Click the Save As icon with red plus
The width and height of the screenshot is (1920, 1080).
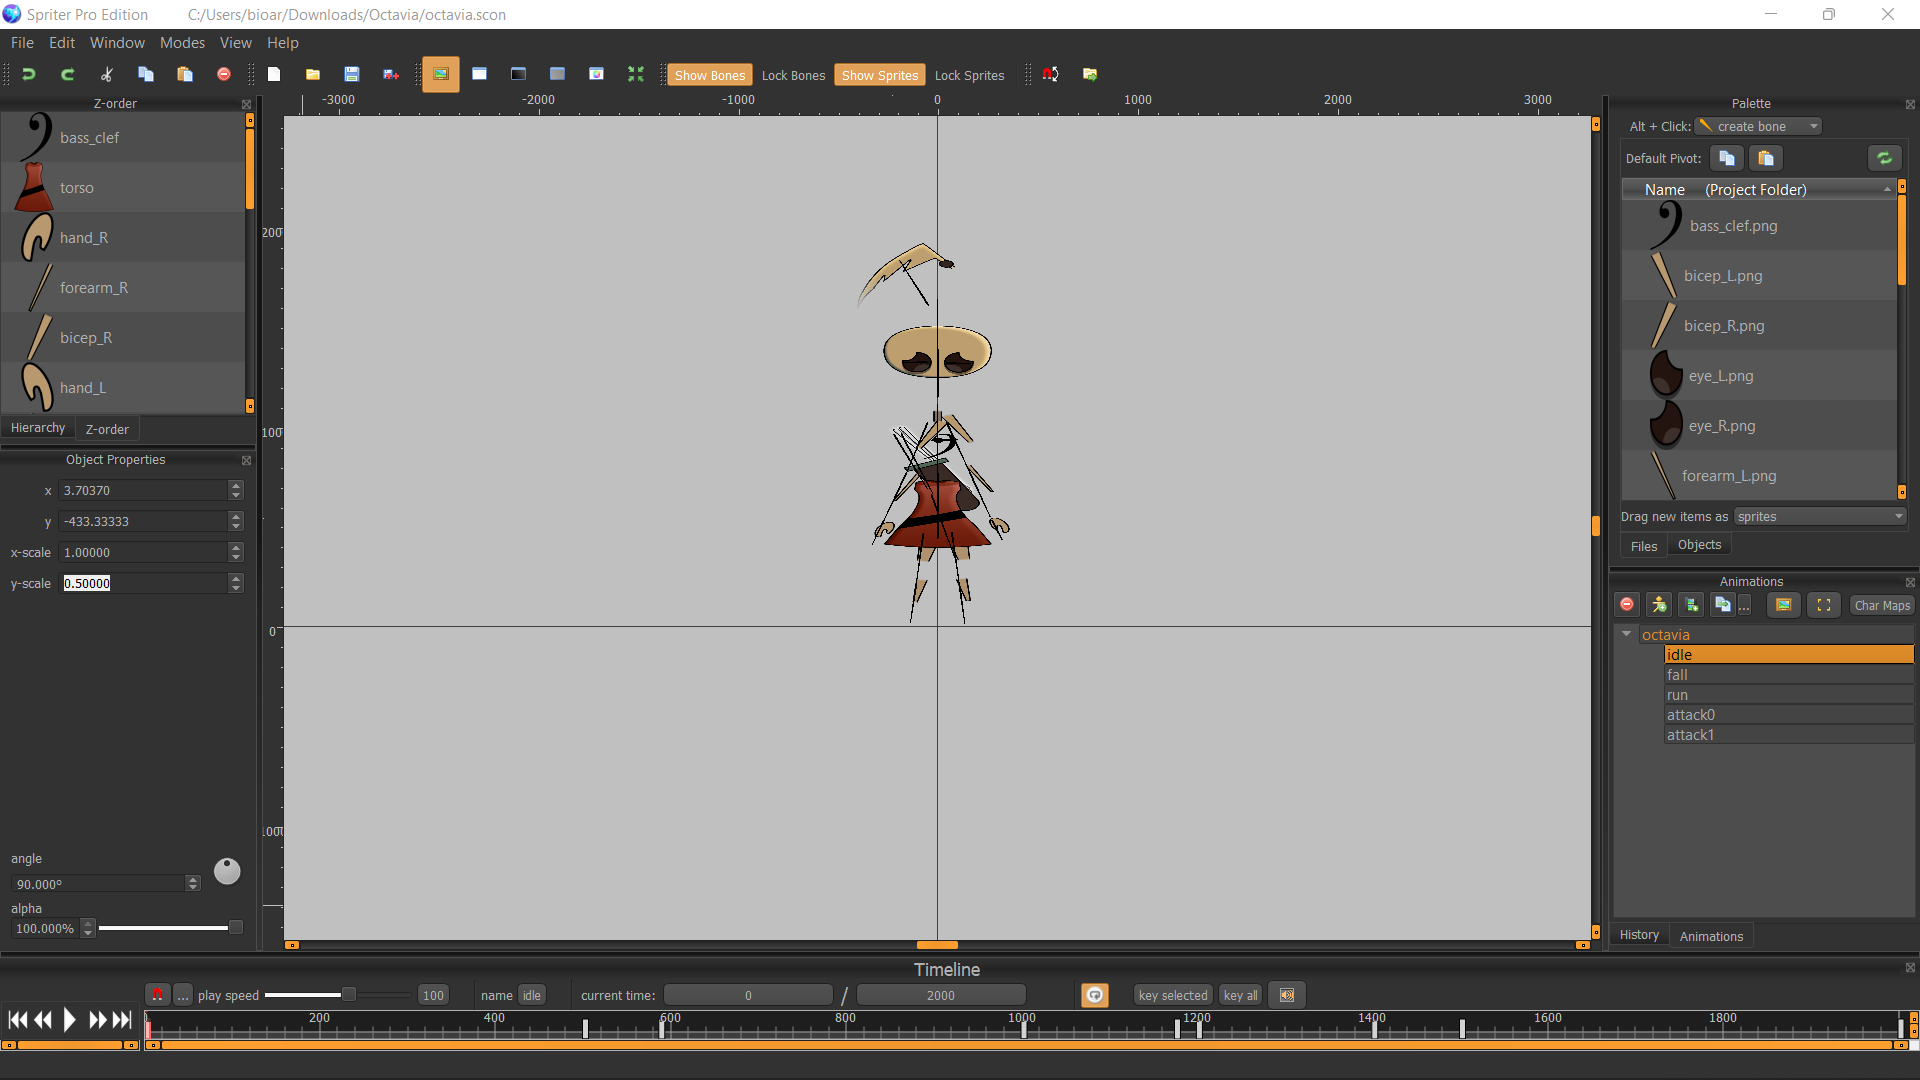(391, 74)
